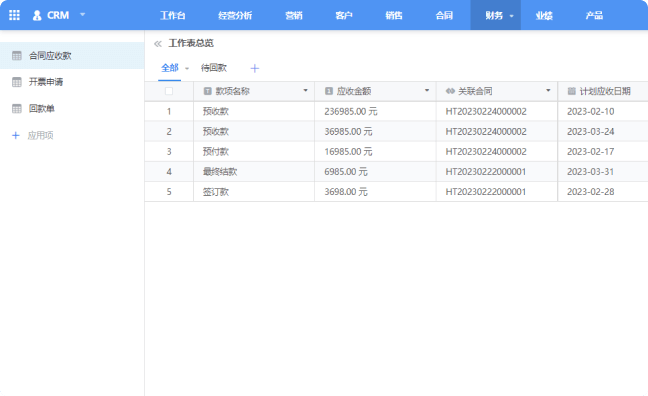Open the 经营分析 menu
The height and width of the screenshot is (396, 648).
235,15
